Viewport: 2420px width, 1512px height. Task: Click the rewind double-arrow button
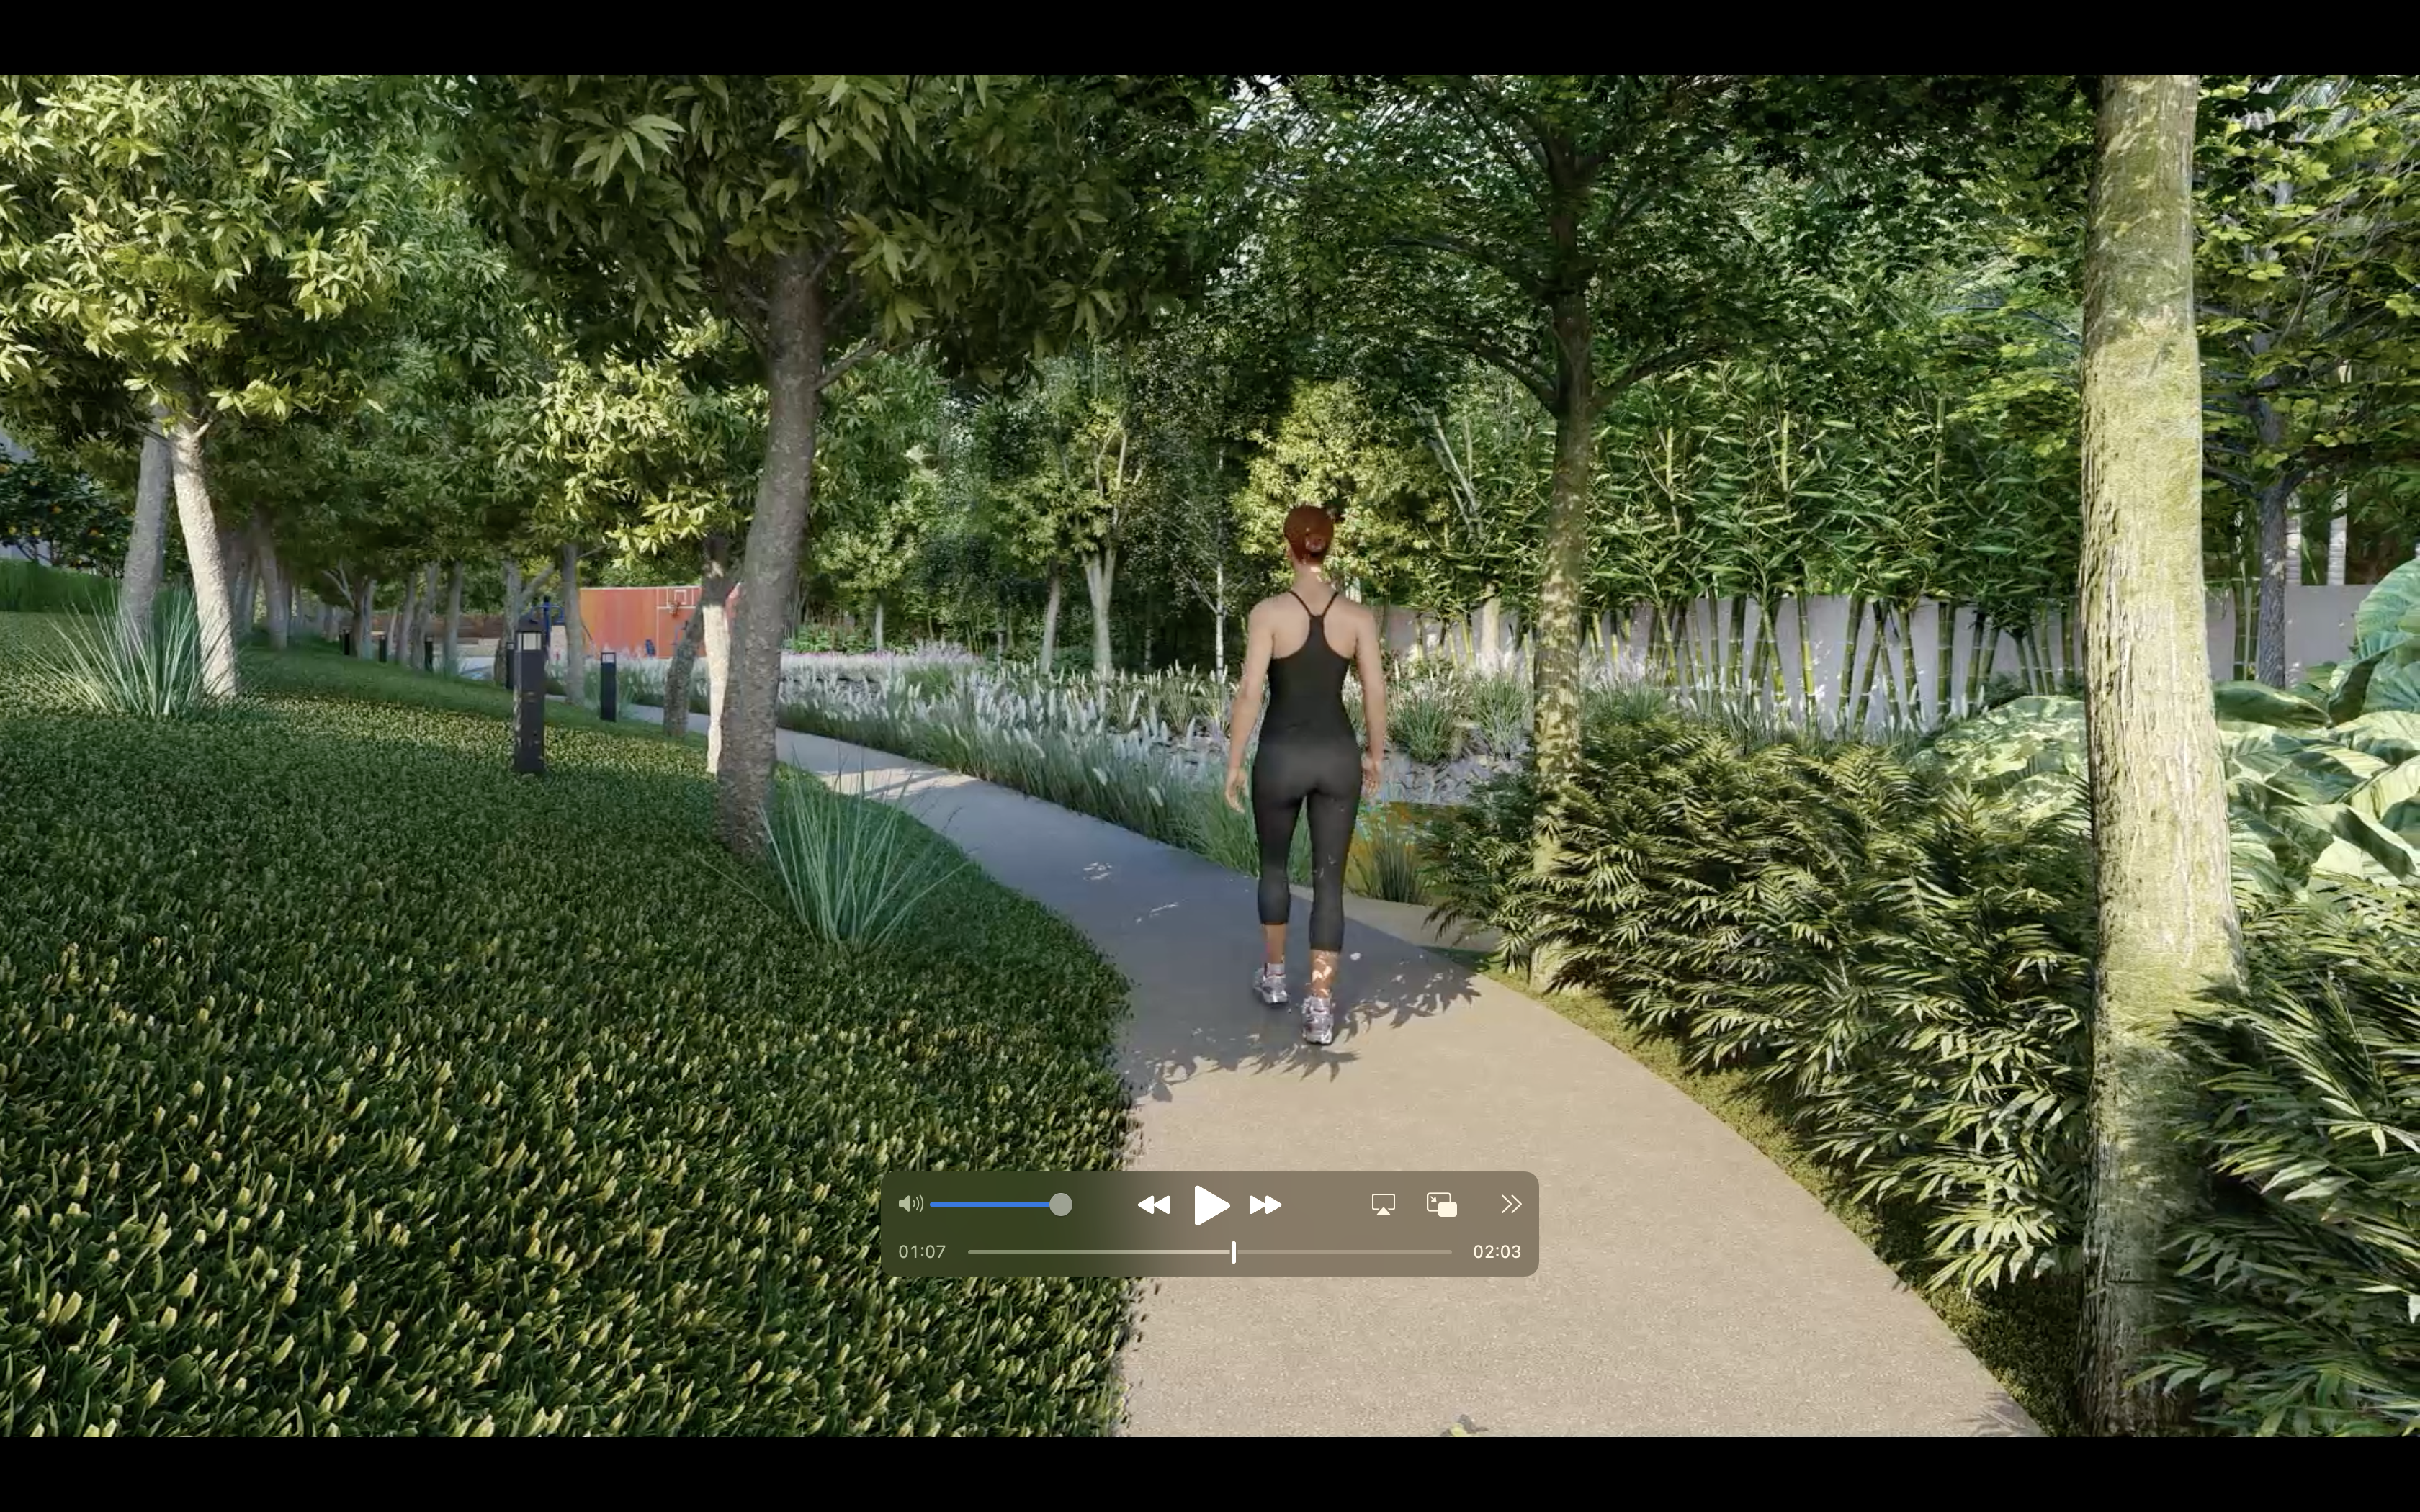coord(1154,1205)
